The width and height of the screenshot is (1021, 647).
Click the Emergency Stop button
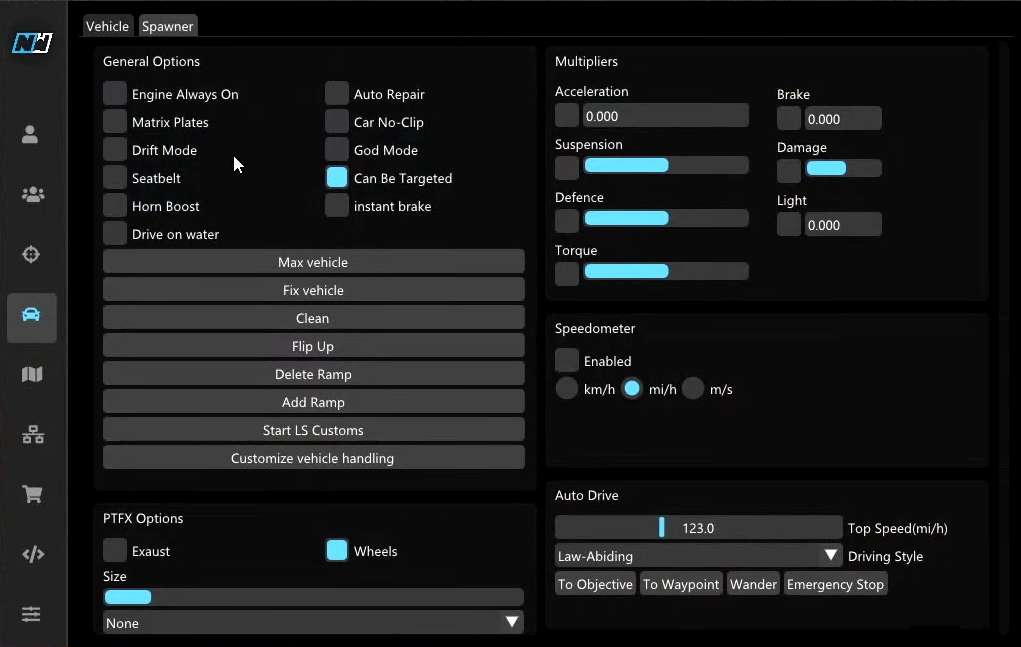pos(835,584)
